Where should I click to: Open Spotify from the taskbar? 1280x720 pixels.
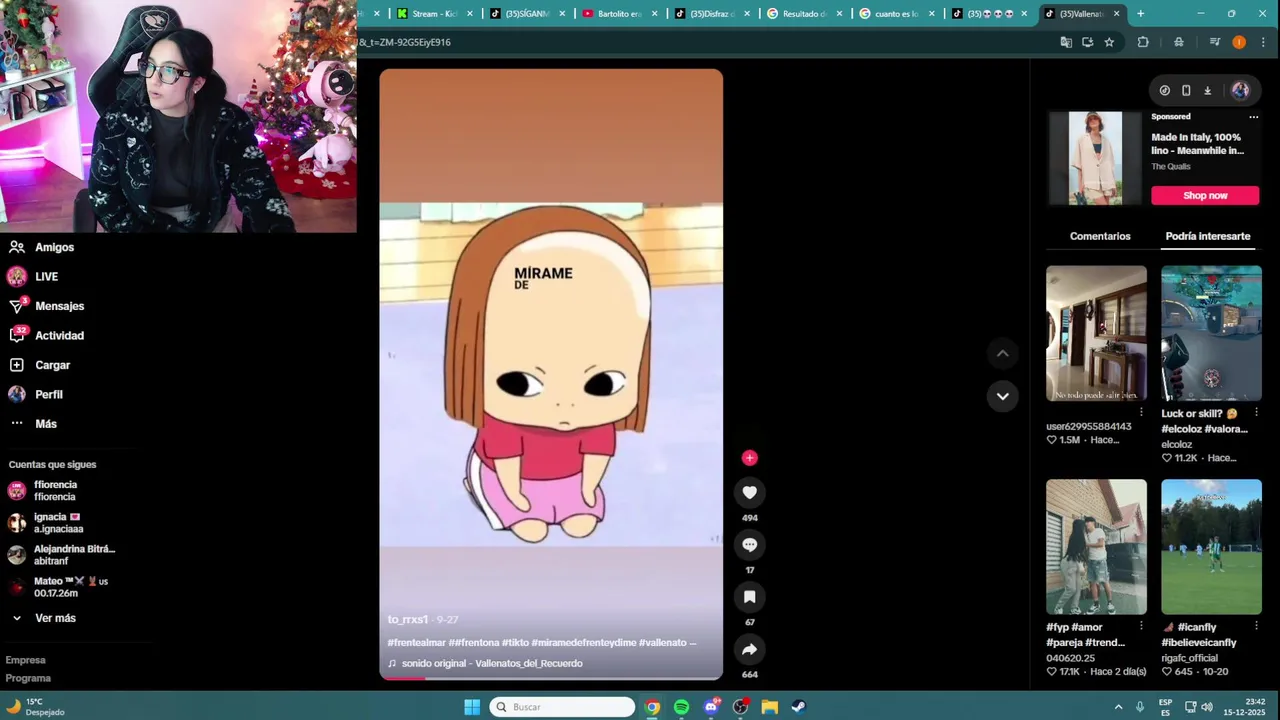point(681,707)
